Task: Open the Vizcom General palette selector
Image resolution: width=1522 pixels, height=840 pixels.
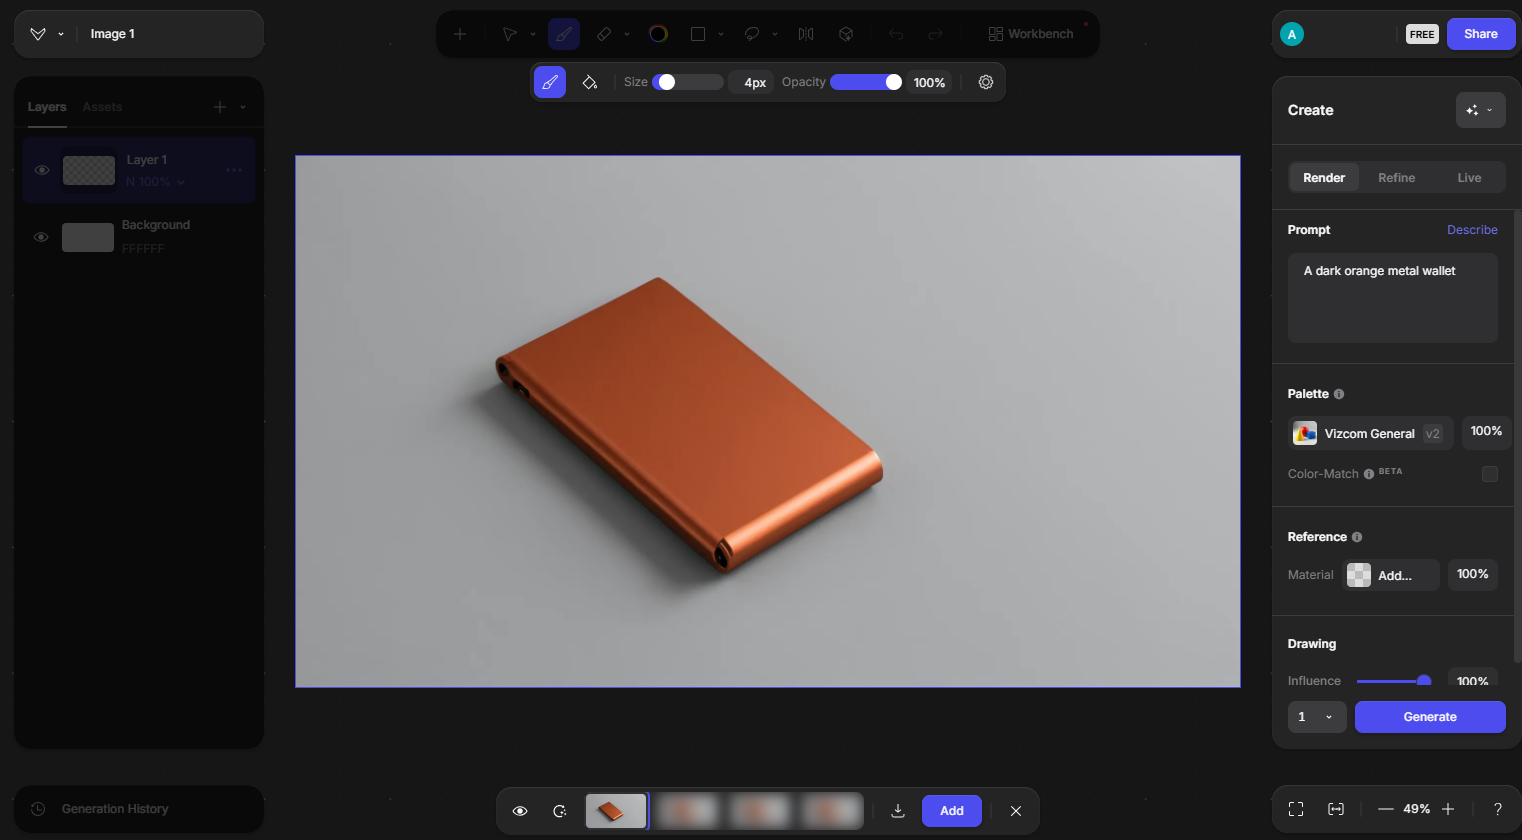Action: [x=1370, y=433]
